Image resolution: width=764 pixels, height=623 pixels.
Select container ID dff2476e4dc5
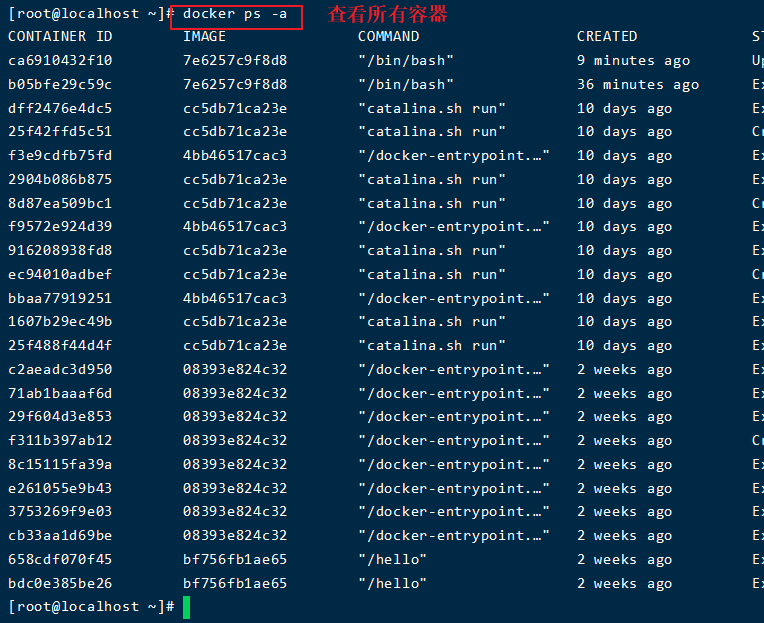tap(60, 108)
